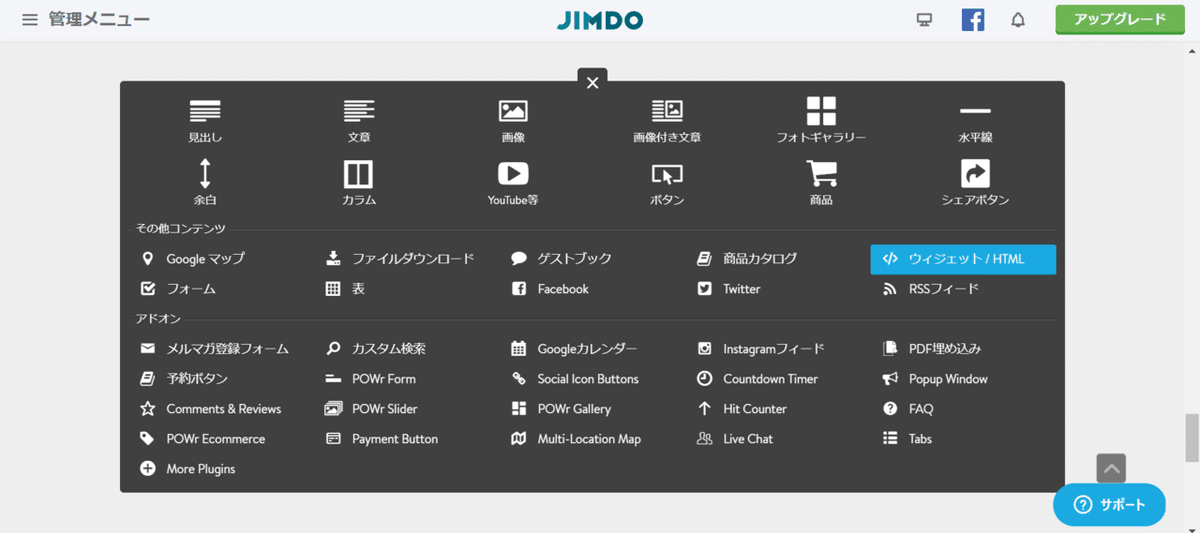Choose Payment Button add-on
Image resolution: width=1200 pixels, height=533 pixels.
click(382, 439)
